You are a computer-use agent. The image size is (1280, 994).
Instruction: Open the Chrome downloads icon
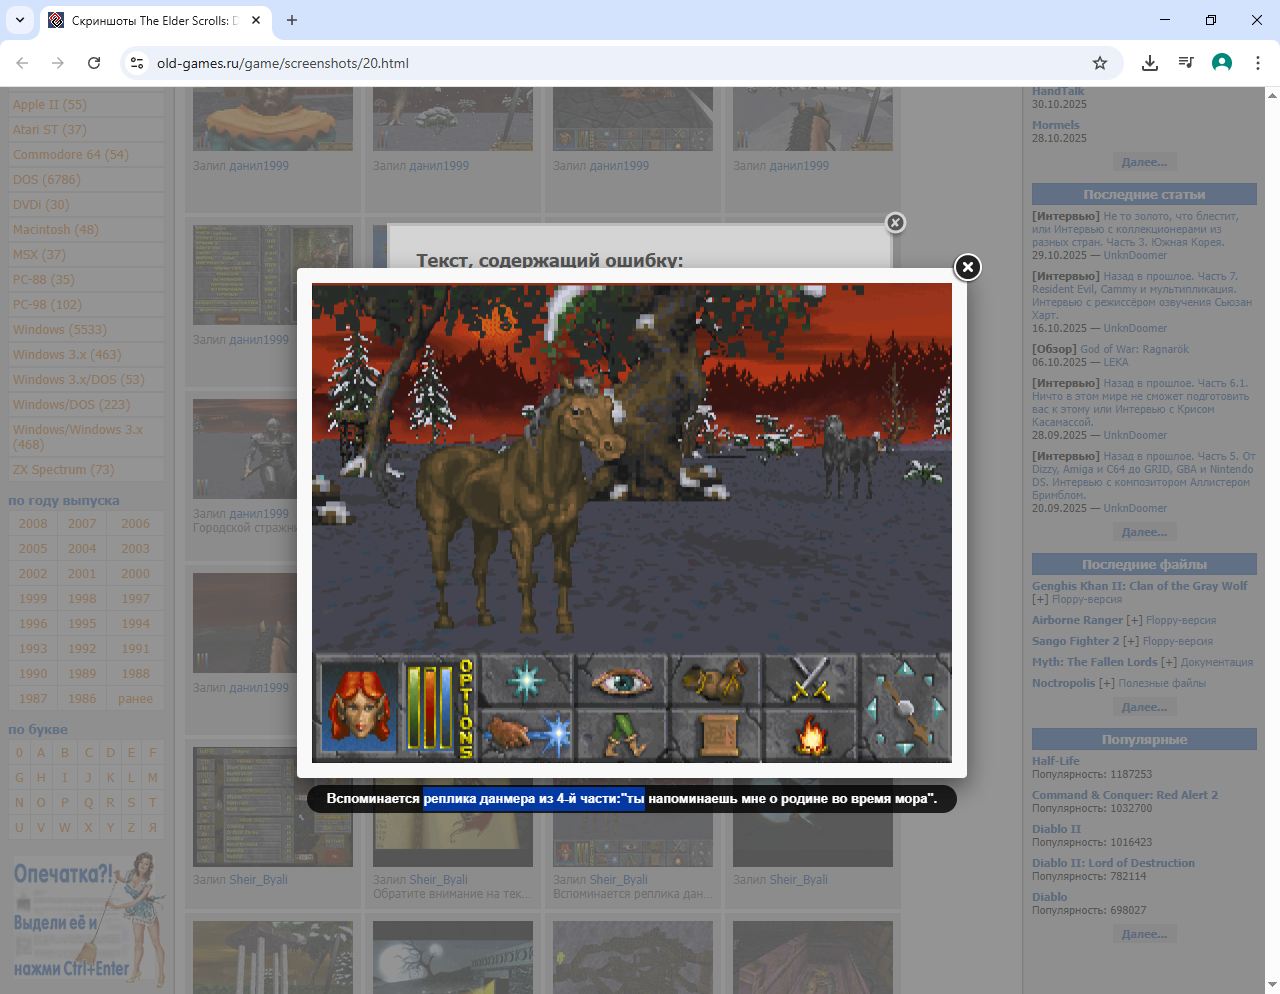coord(1150,63)
